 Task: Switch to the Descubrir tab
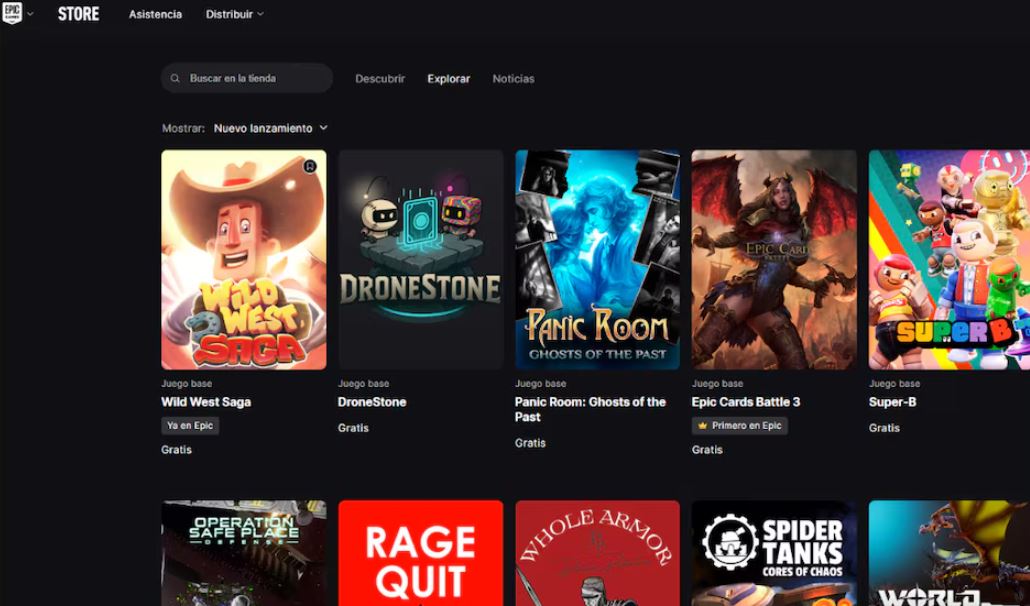380,78
